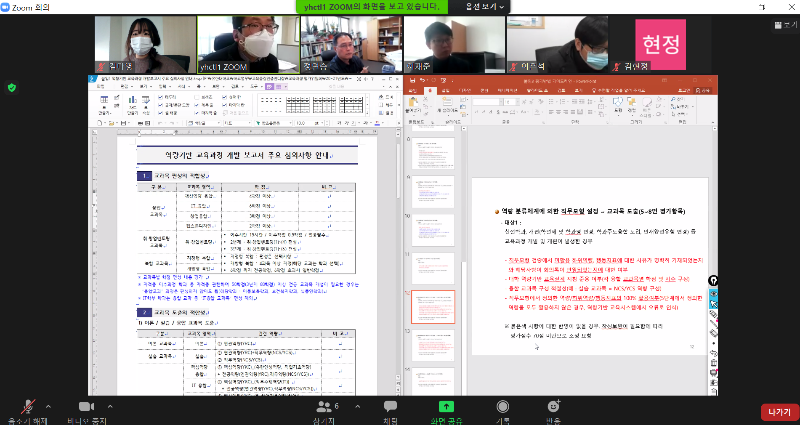Click the 보기 view button at top right
Screen dimensions: 800x425
click(x=786, y=24)
